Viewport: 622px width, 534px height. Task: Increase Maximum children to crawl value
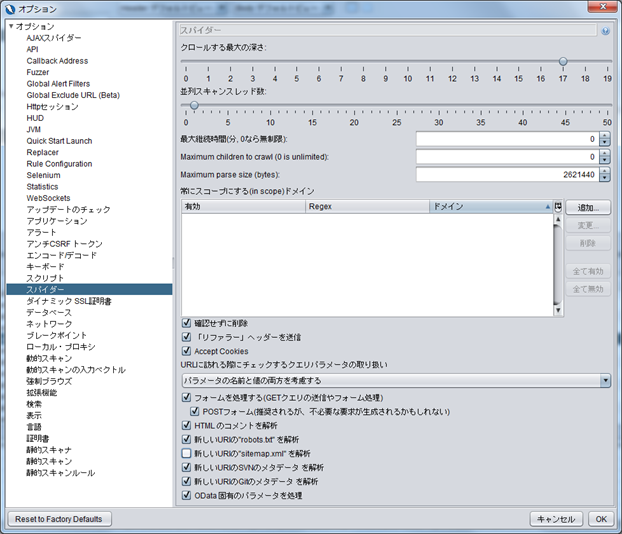click(605, 154)
